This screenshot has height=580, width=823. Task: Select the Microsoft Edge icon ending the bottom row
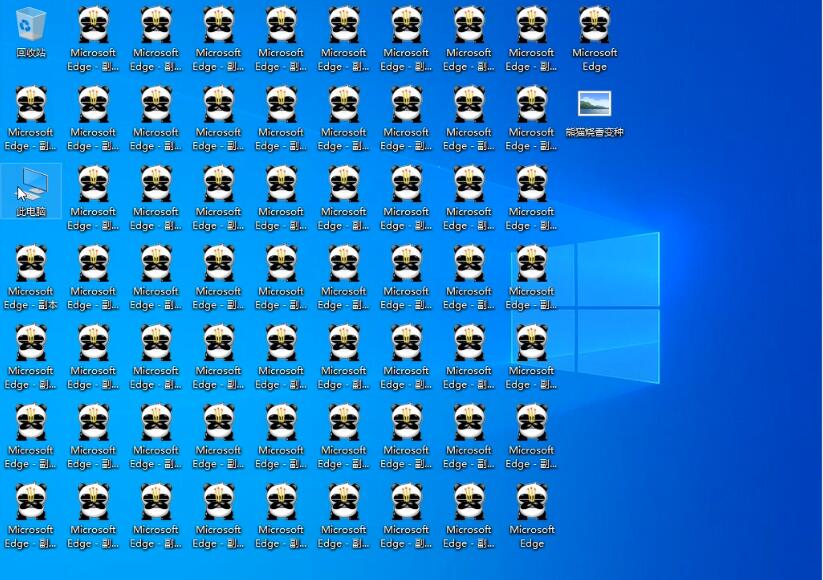click(532, 516)
